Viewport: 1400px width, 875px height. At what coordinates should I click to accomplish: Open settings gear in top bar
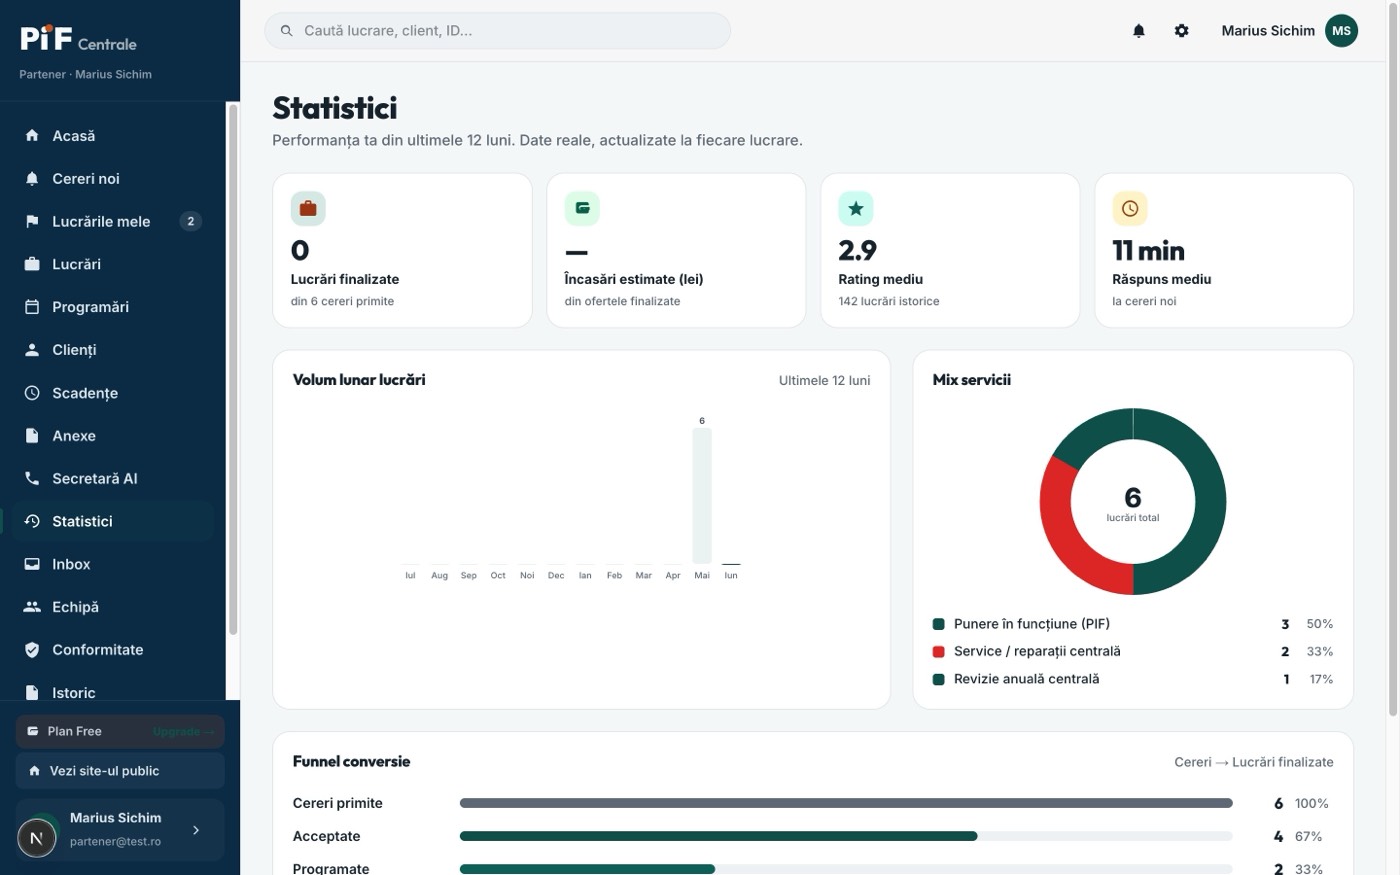1181,31
